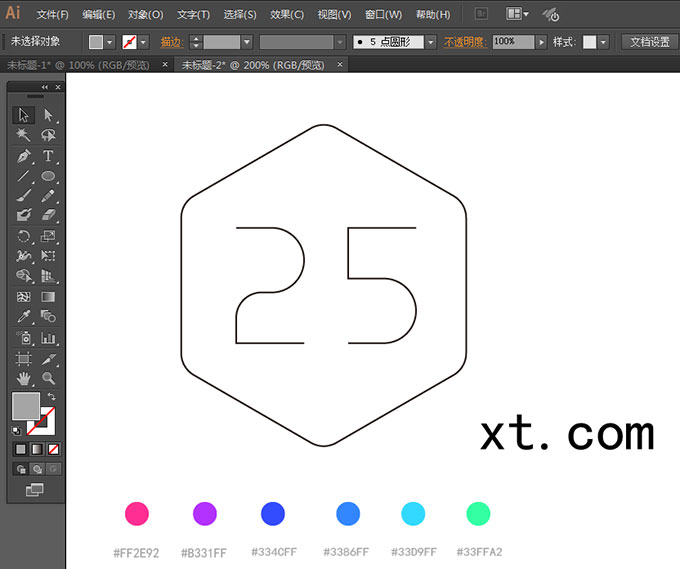
Task: Select the Zoom tool
Action: tap(48, 379)
